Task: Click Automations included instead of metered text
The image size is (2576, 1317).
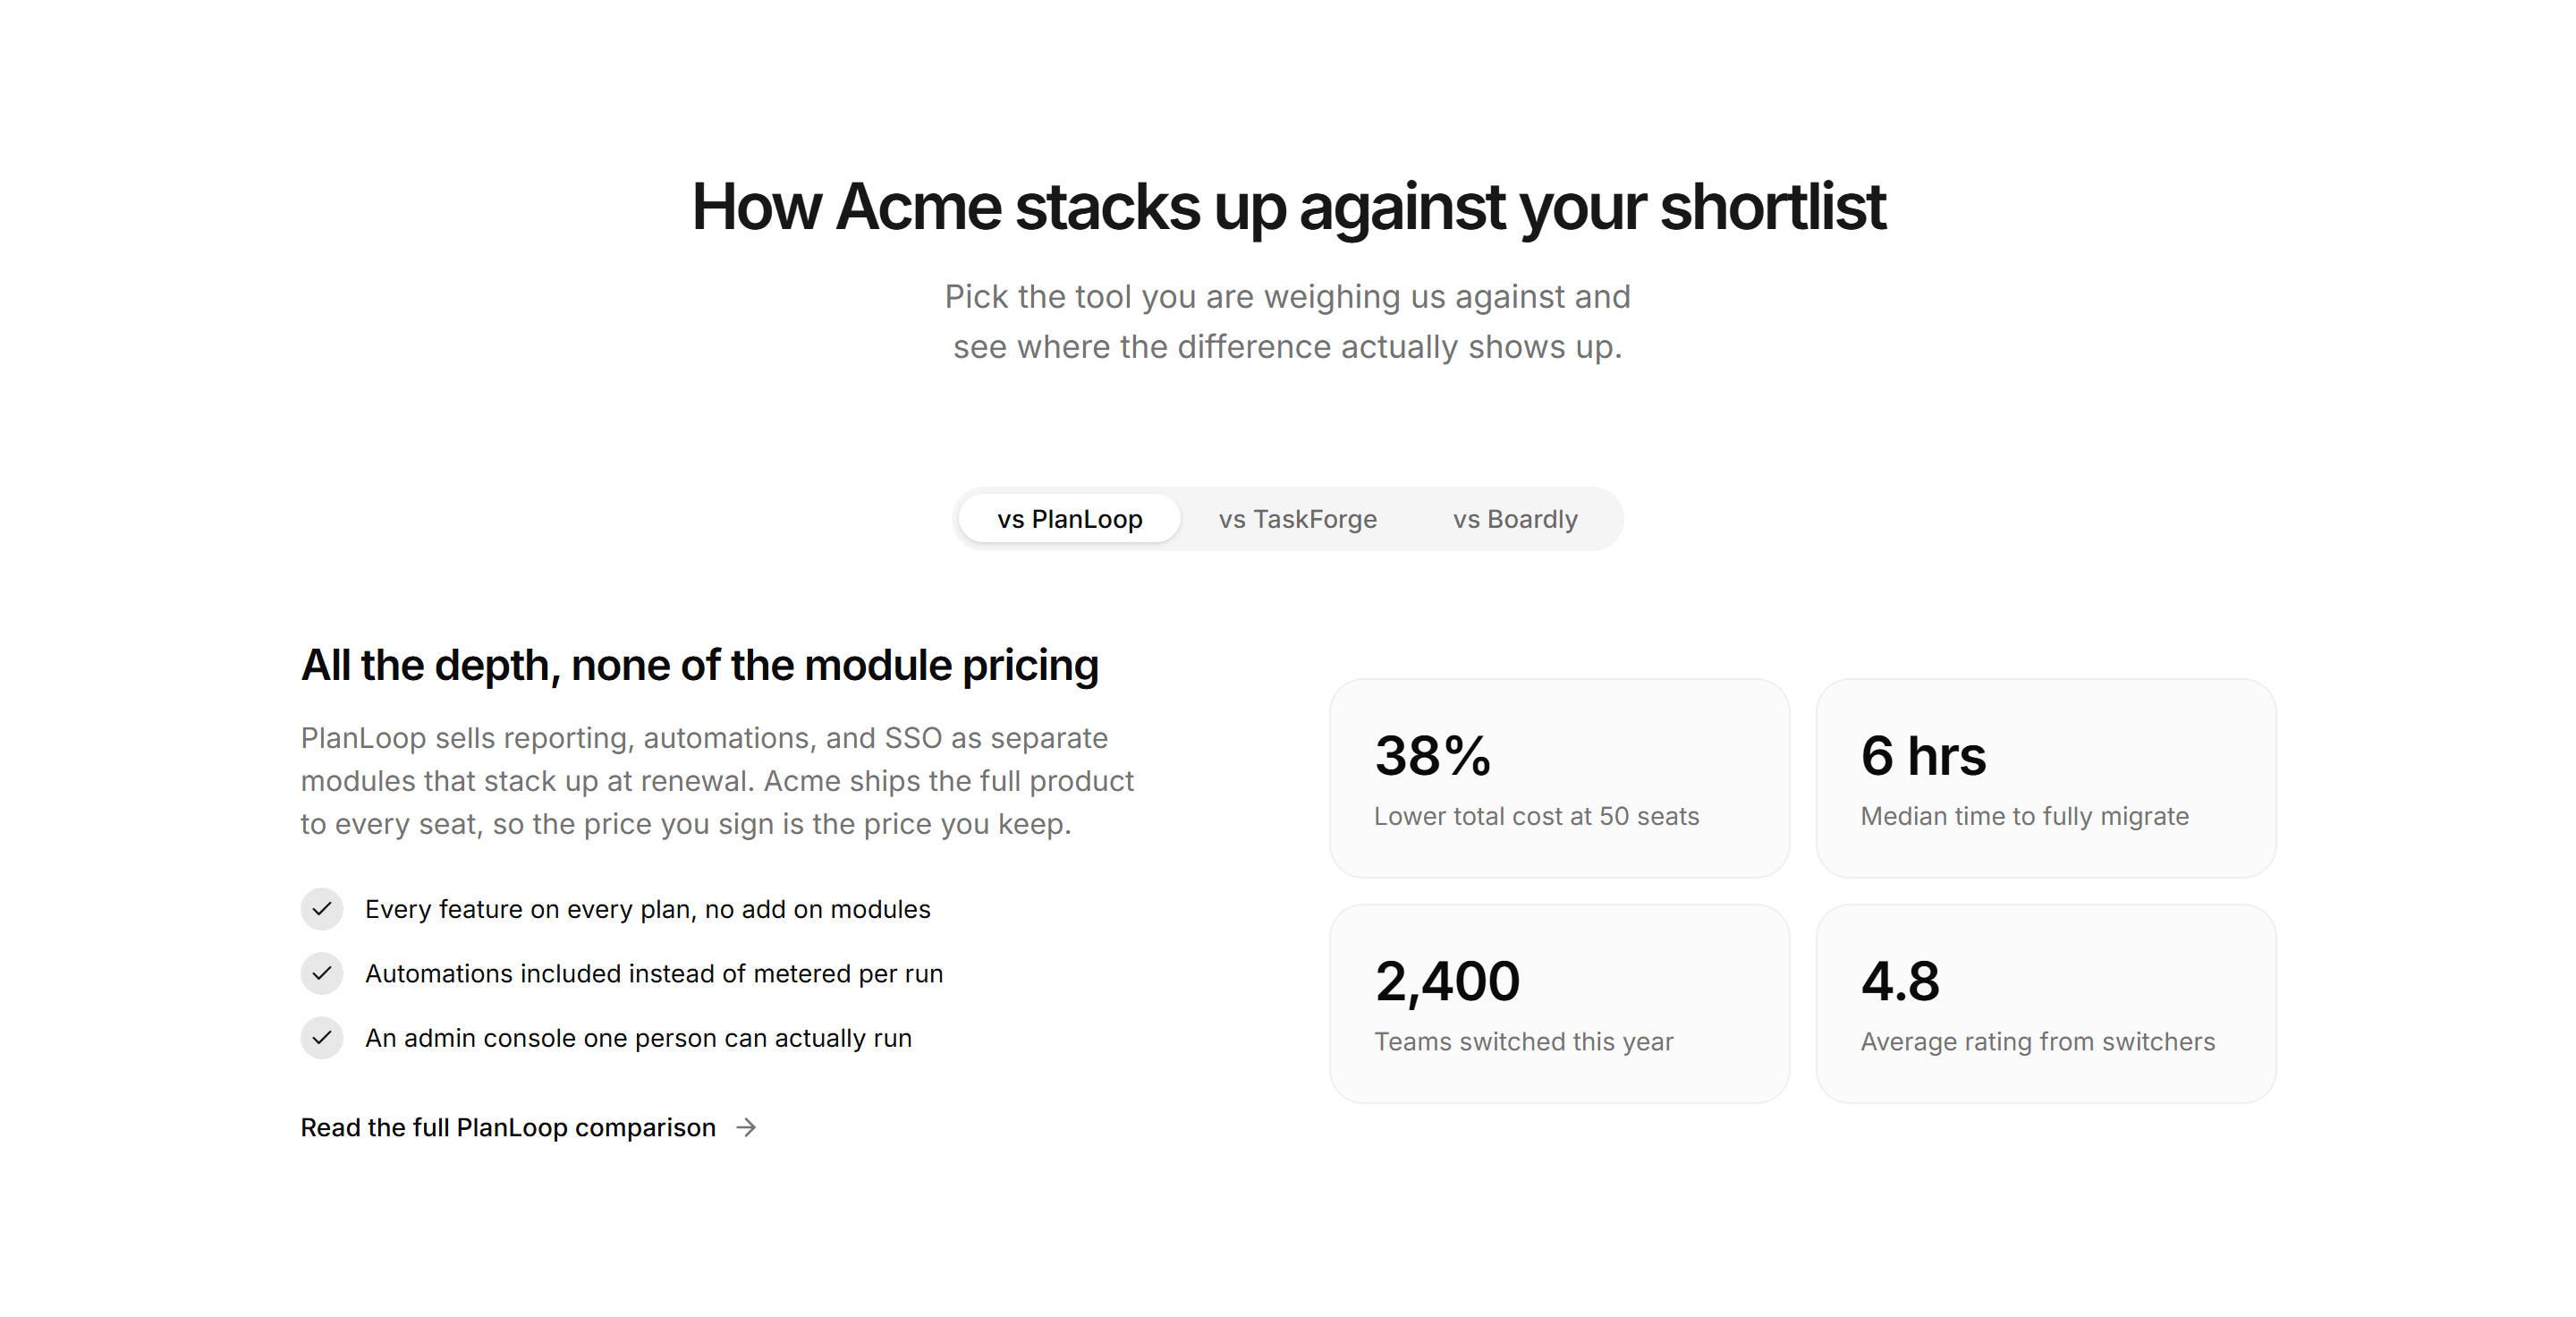Action: (x=654, y=973)
